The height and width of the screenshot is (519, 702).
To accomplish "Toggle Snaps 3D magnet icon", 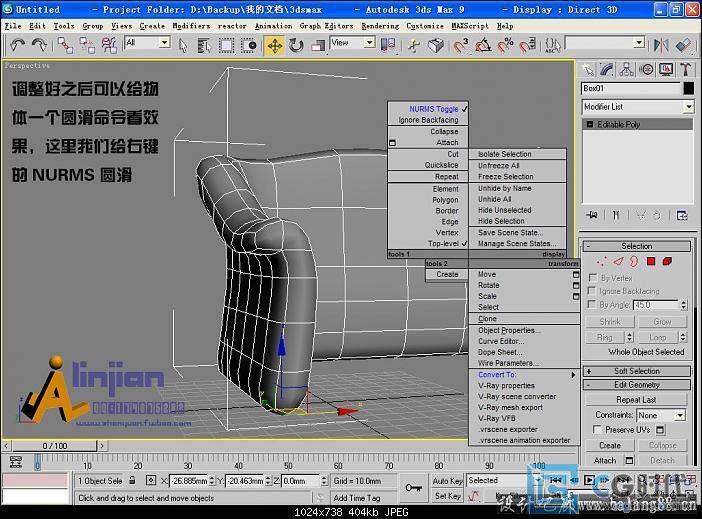I will pyautogui.click(x=460, y=46).
